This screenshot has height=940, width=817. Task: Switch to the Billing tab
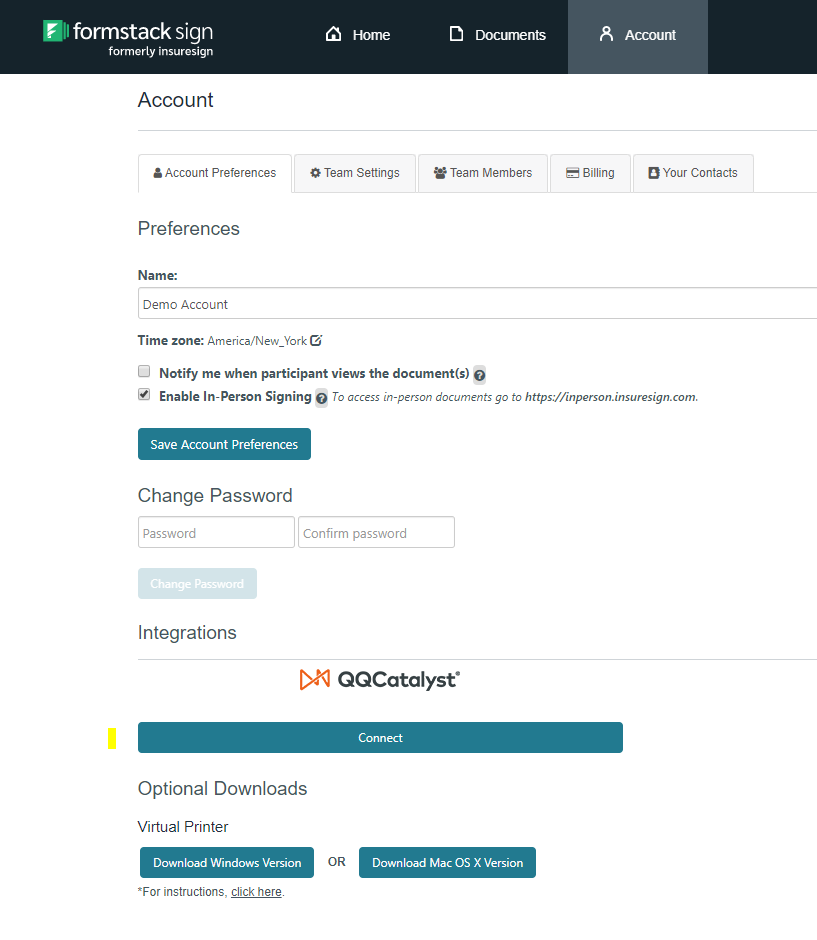click(x=590, y=173)
